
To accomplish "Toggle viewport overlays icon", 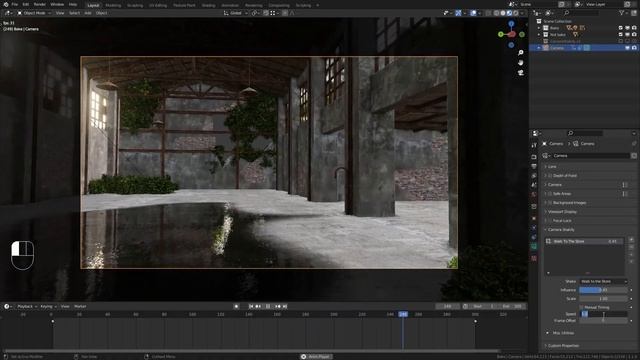I will tap(473, 13).
